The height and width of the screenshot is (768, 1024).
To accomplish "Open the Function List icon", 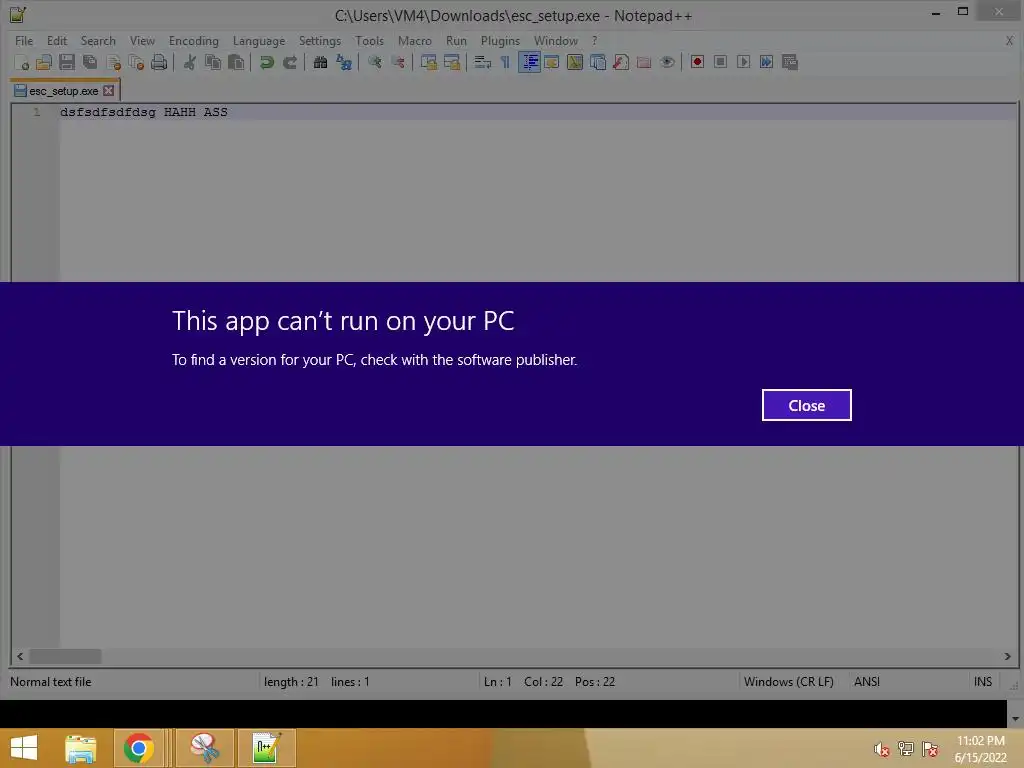I will pyautogui.click(x=621, y=62).
